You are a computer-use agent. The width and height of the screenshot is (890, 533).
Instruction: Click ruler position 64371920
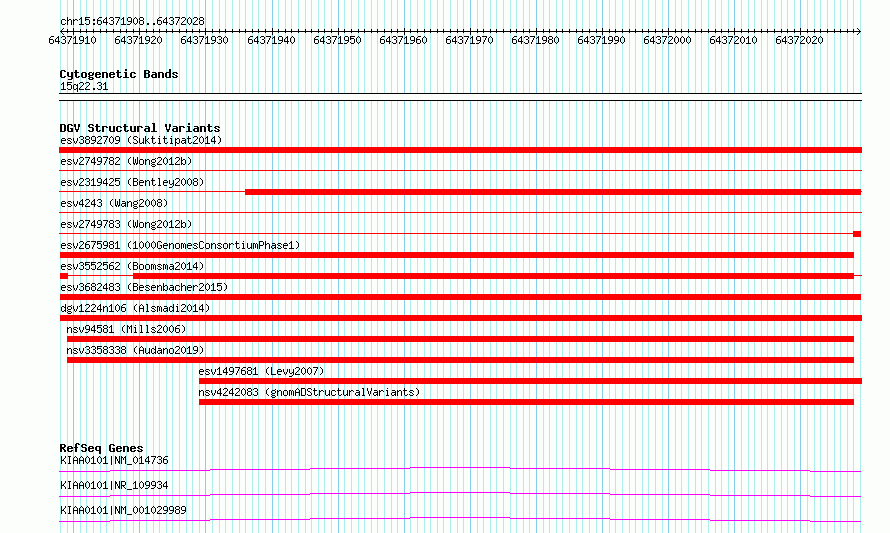coord(138,40)
